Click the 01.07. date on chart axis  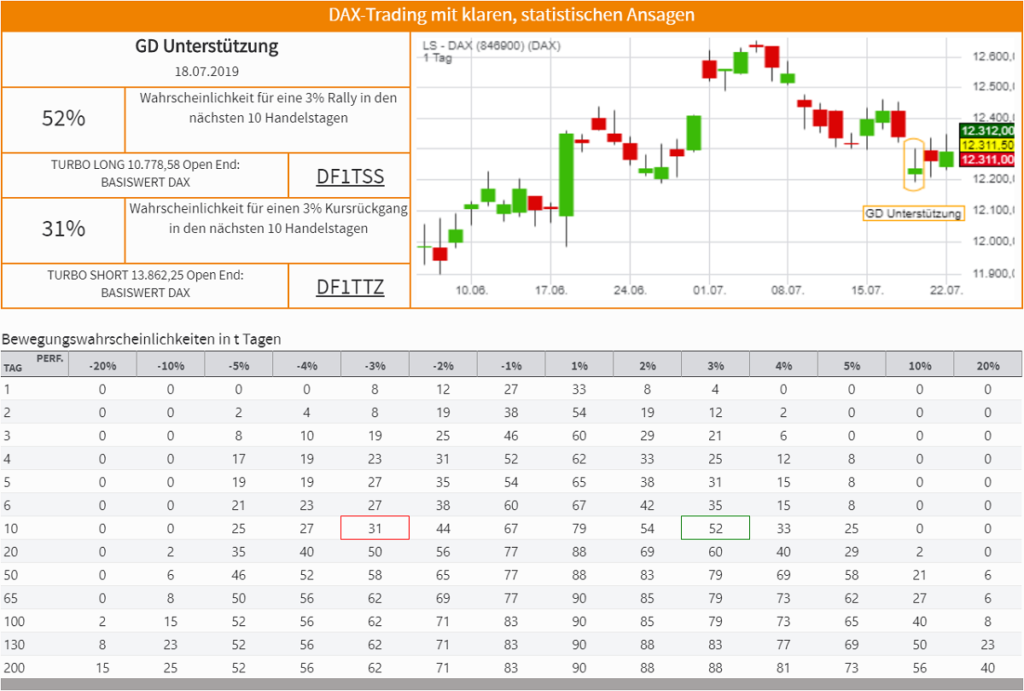709,290
